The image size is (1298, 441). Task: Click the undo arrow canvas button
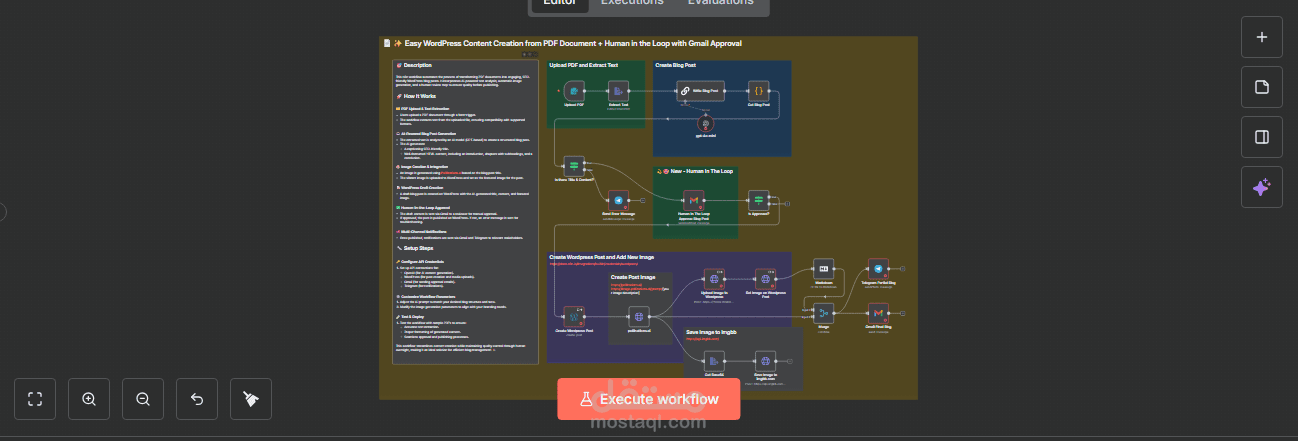pyautogui.click(x=197, y=399)
